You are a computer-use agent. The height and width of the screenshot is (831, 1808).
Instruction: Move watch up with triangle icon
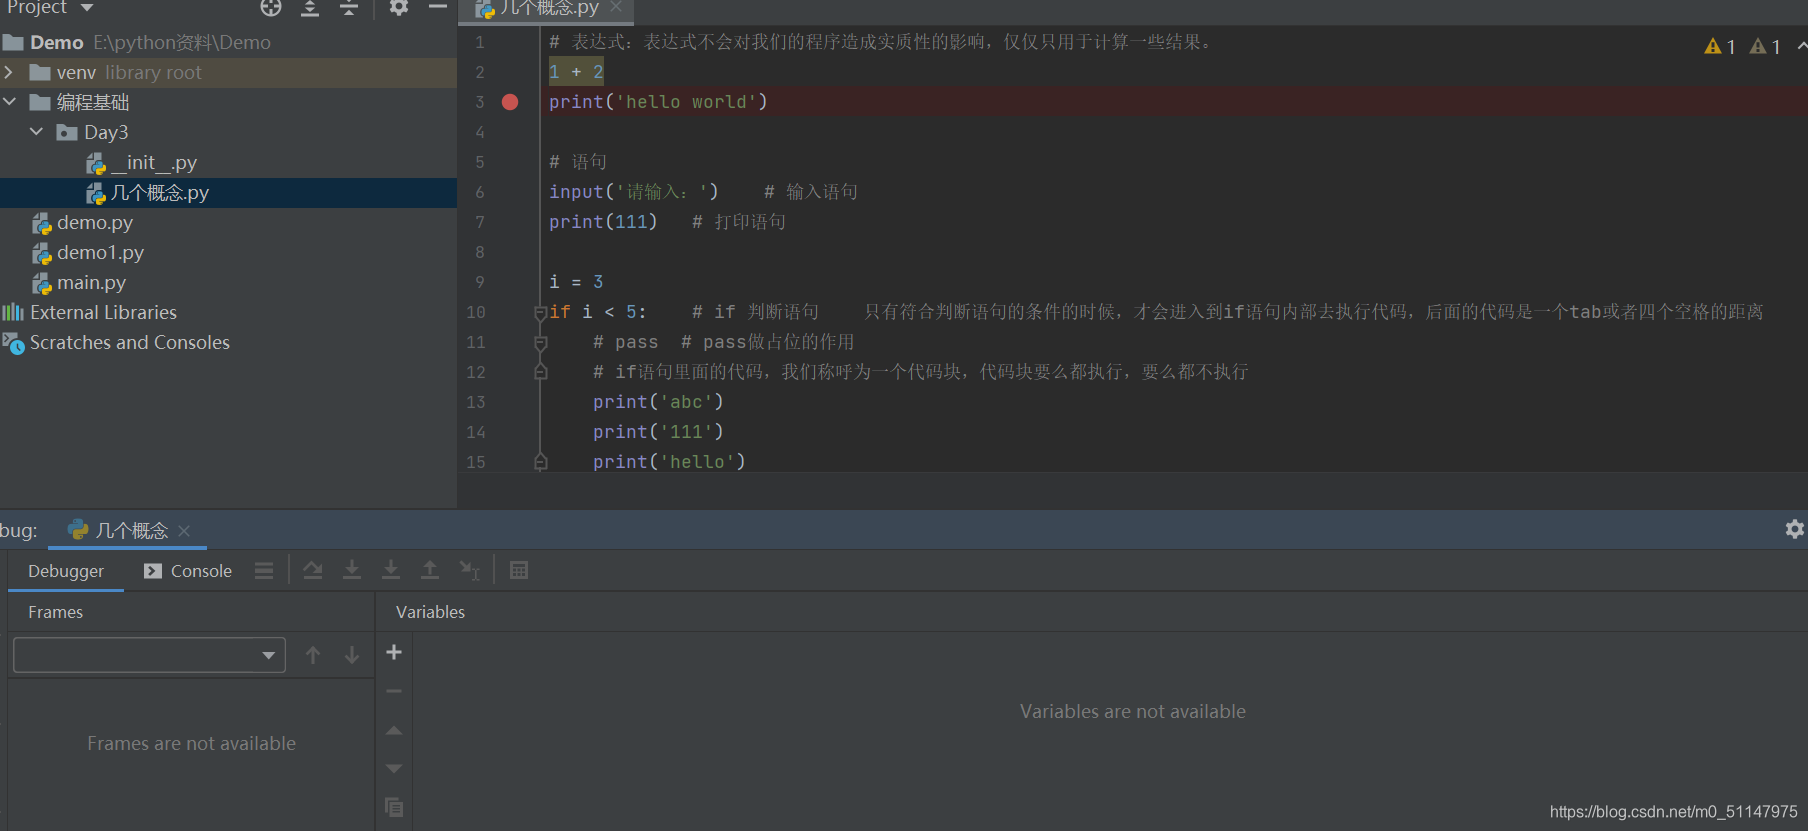(x=394, y=730)
